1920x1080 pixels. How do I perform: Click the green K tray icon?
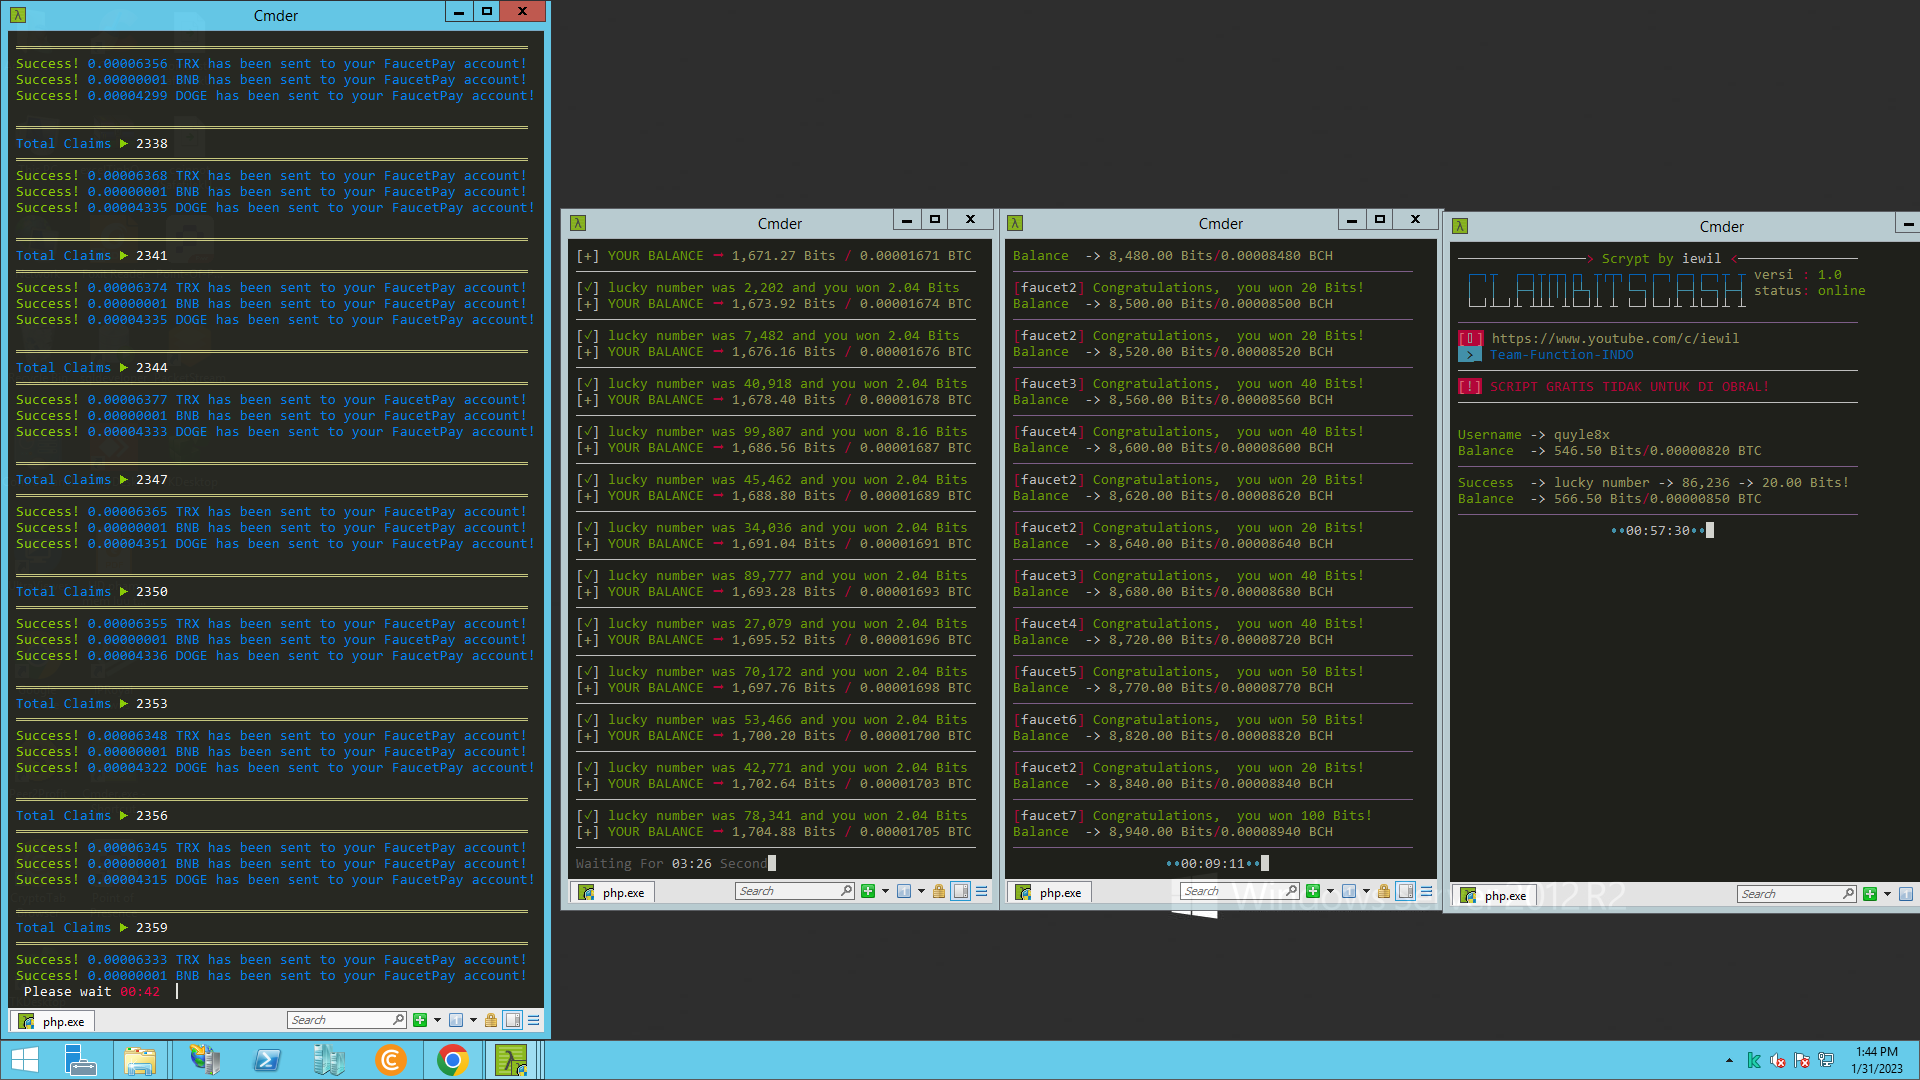[1754, 1060]
